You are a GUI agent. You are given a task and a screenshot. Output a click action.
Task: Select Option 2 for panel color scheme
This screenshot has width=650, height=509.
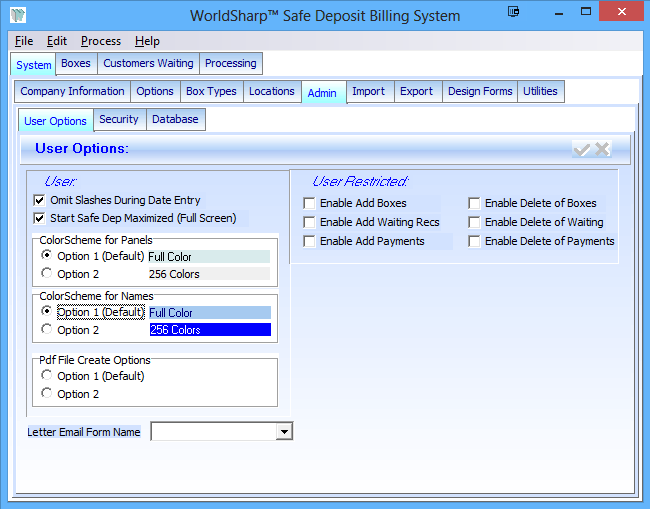(47, 274)
